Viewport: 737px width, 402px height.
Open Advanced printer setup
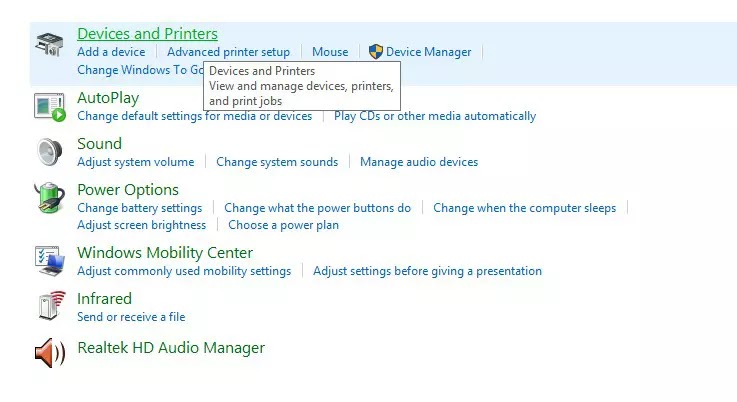point(228,52)
